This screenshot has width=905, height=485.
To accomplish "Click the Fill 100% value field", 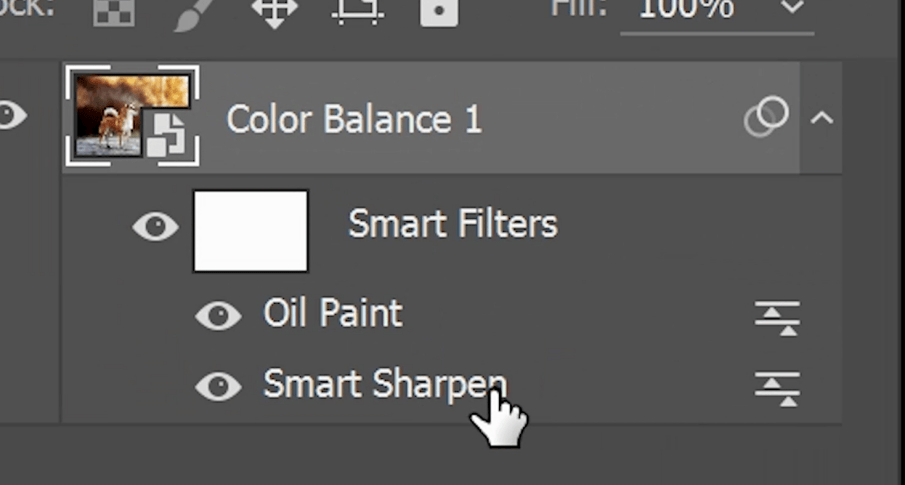I will click(x=687, y=8).
